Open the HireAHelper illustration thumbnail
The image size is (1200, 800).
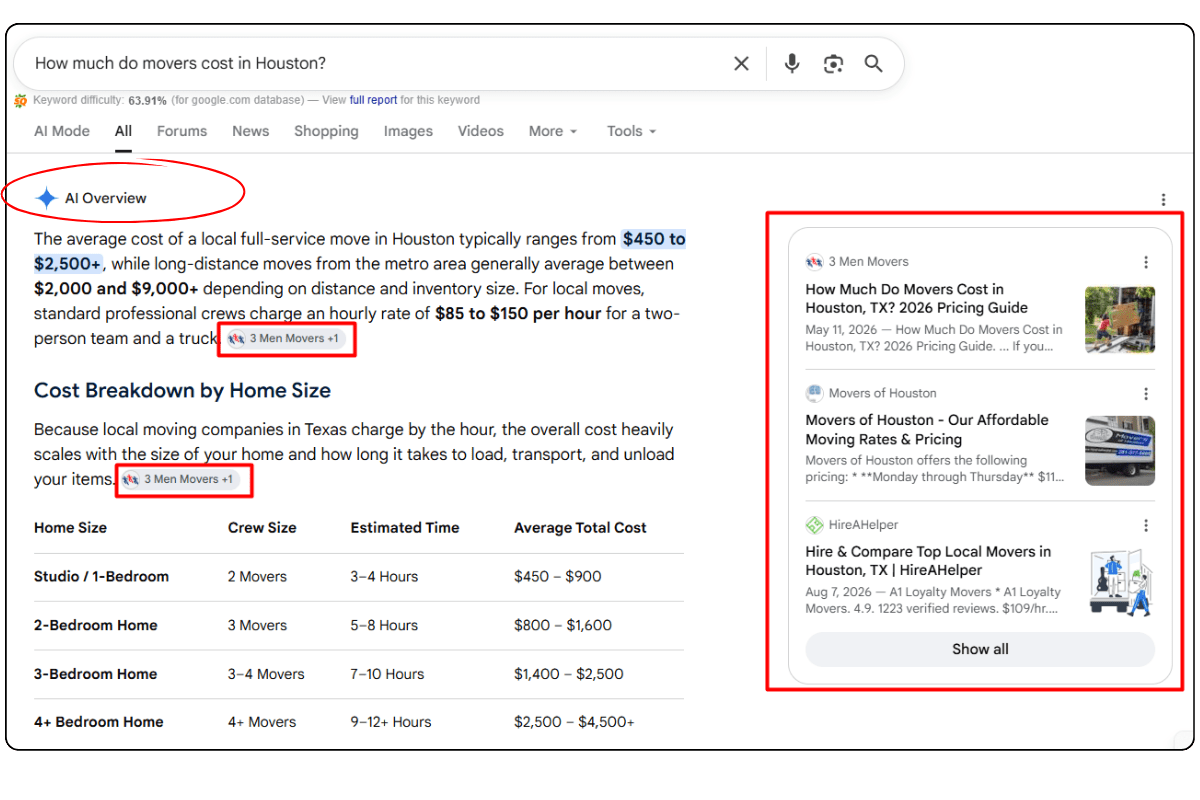click(x=1120, y=583)
